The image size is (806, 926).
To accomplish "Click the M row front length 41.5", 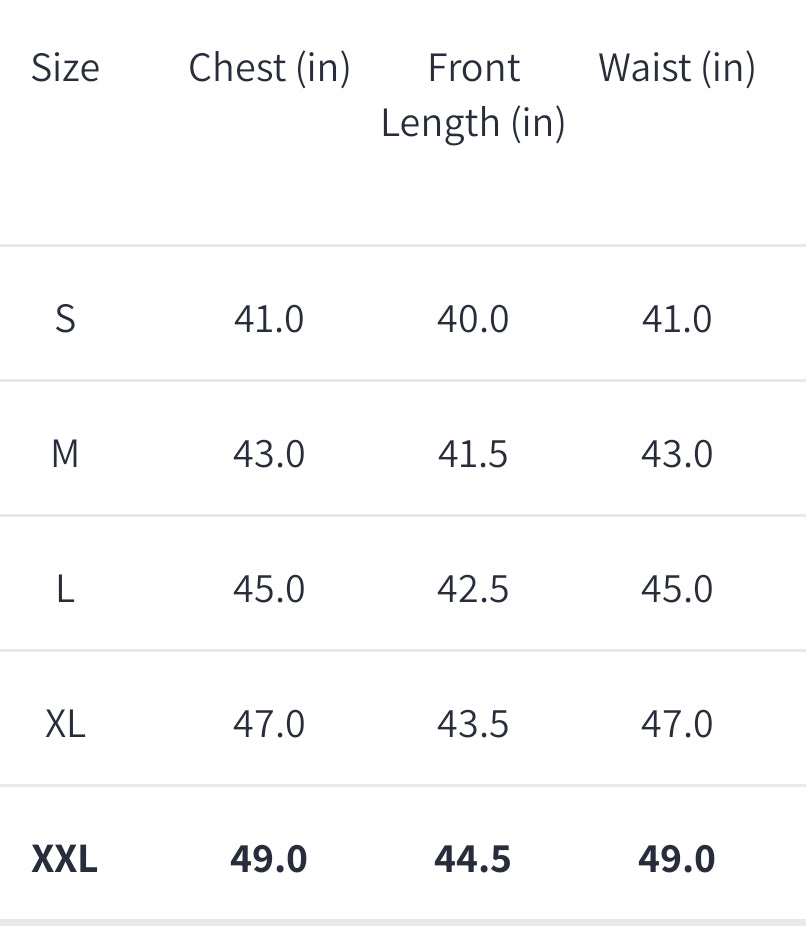I will pyautogui.click(x=473, y=454).
